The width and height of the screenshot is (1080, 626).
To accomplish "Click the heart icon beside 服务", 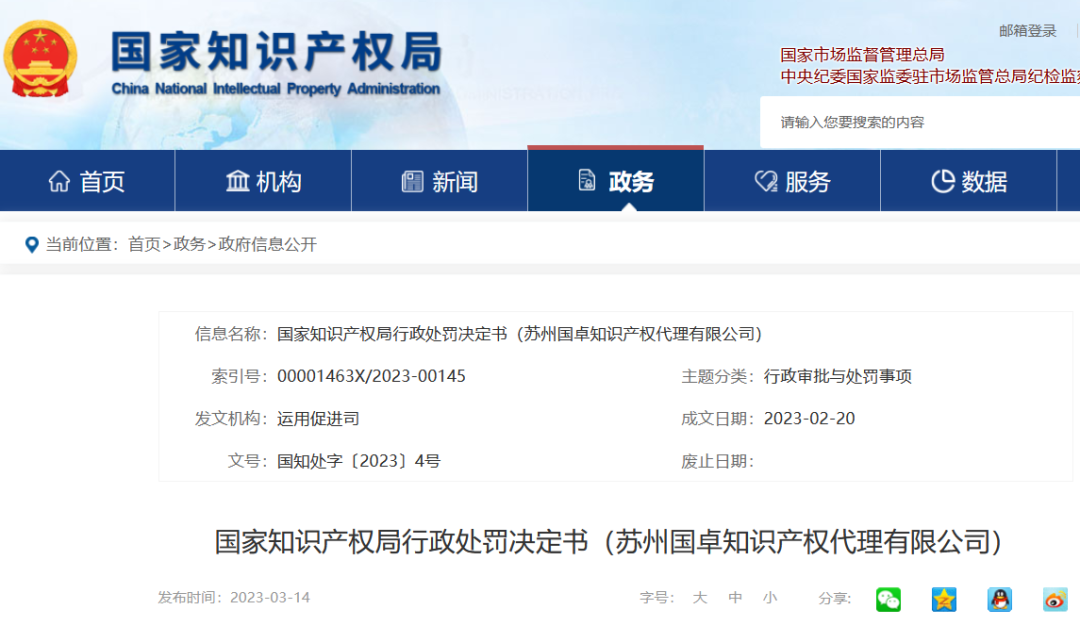I will tap(766, 181).
